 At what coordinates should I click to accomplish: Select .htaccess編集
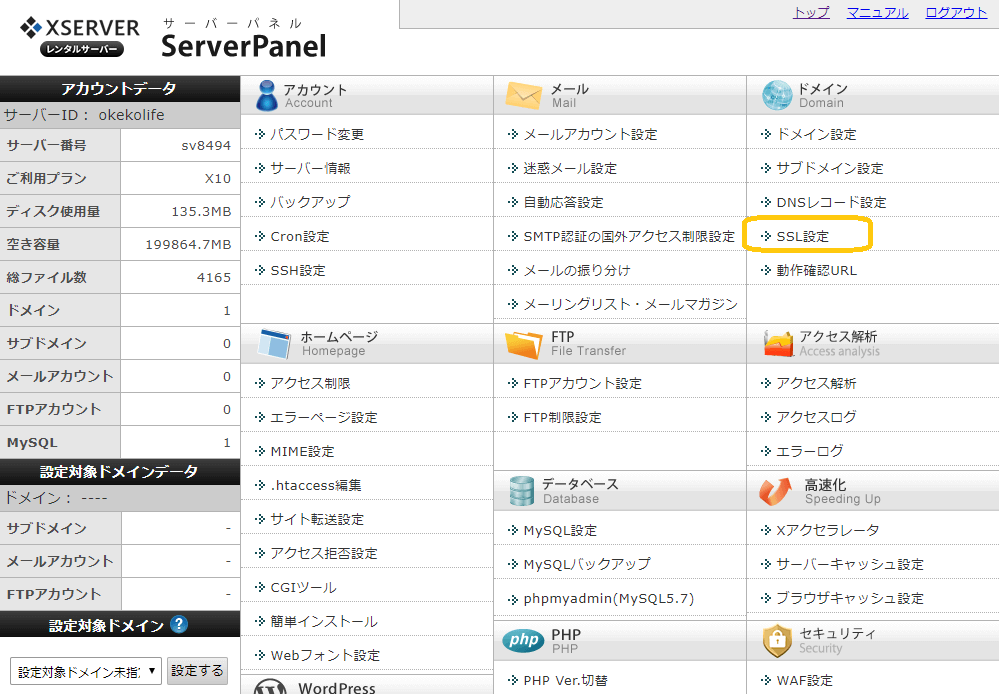(x=315, y=485)
